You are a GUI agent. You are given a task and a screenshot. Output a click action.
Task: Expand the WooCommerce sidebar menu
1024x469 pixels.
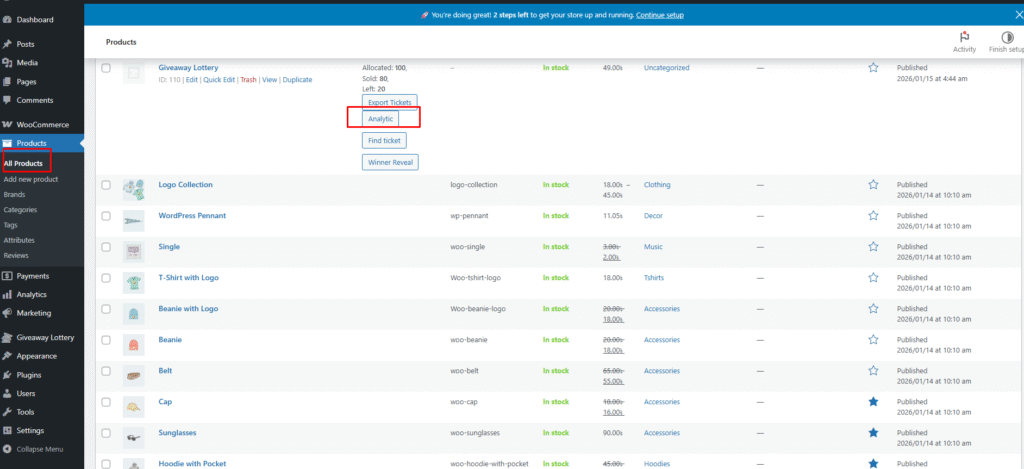click(42, 124)
